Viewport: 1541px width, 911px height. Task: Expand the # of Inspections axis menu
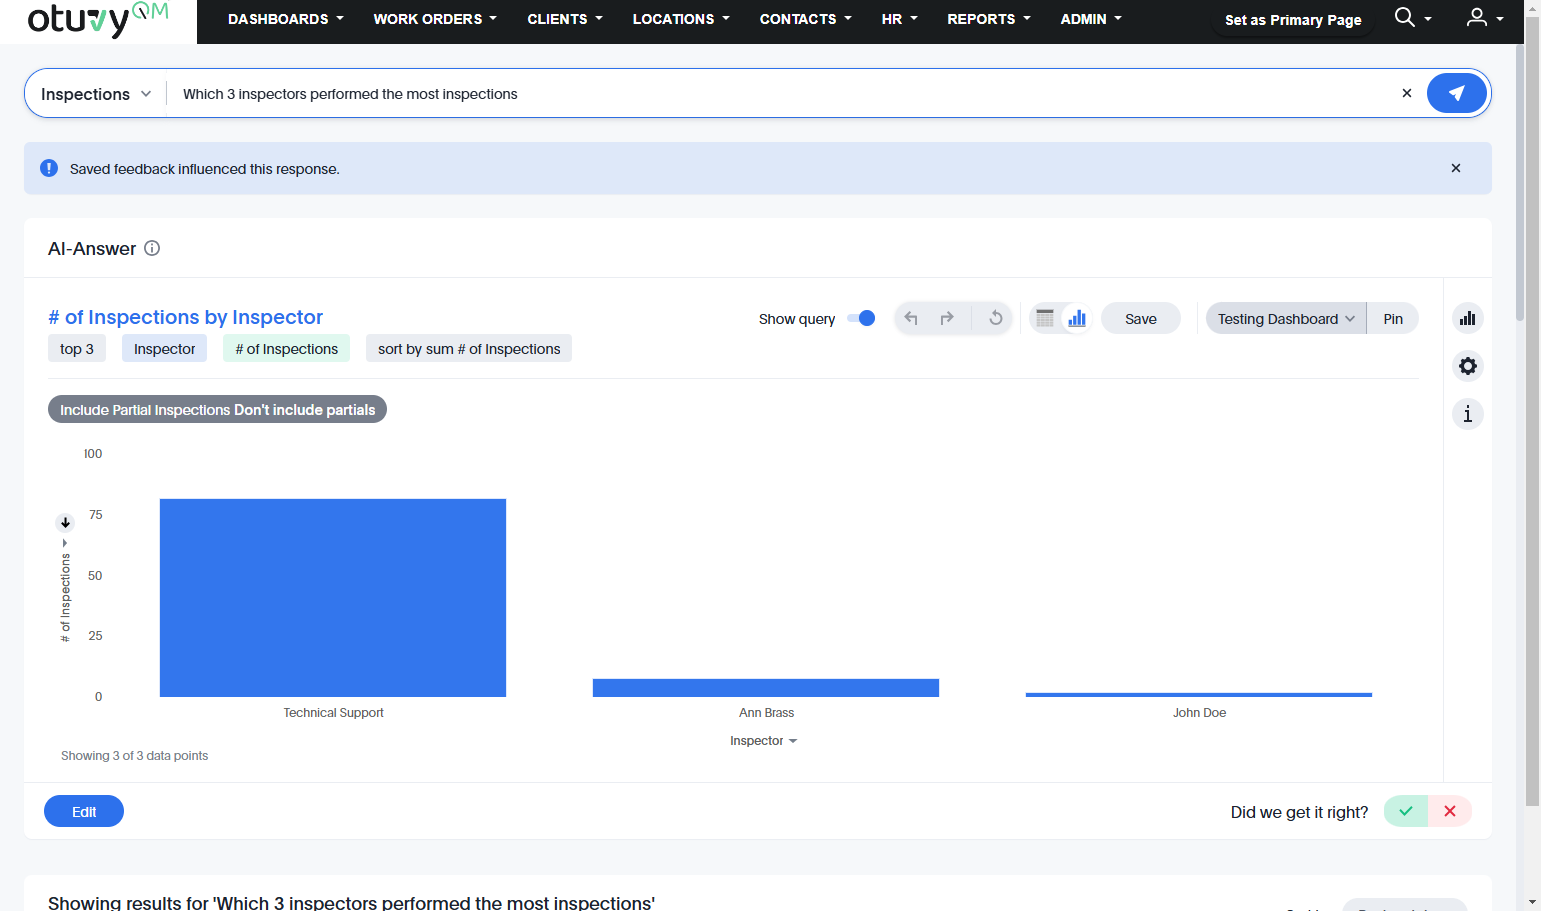[65, 592]
